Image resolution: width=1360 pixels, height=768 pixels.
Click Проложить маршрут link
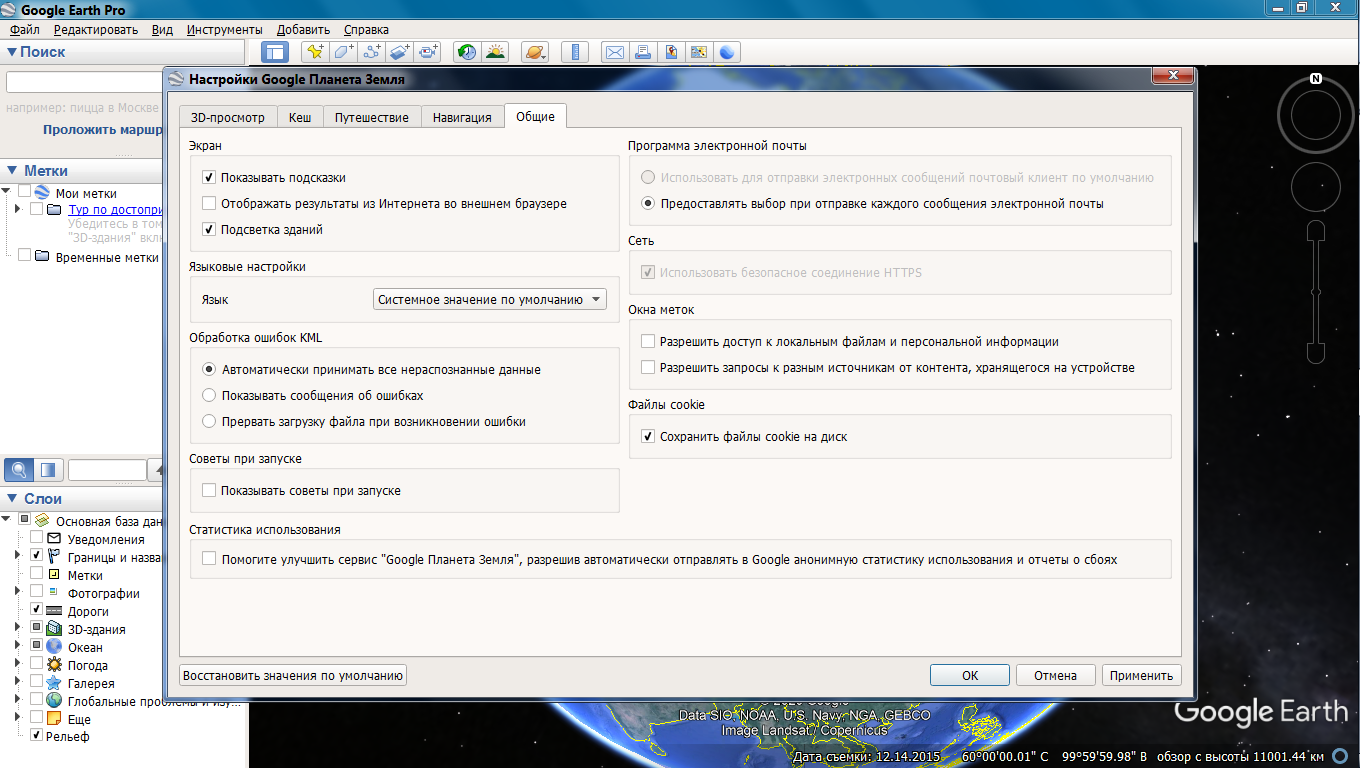[103, 130]
